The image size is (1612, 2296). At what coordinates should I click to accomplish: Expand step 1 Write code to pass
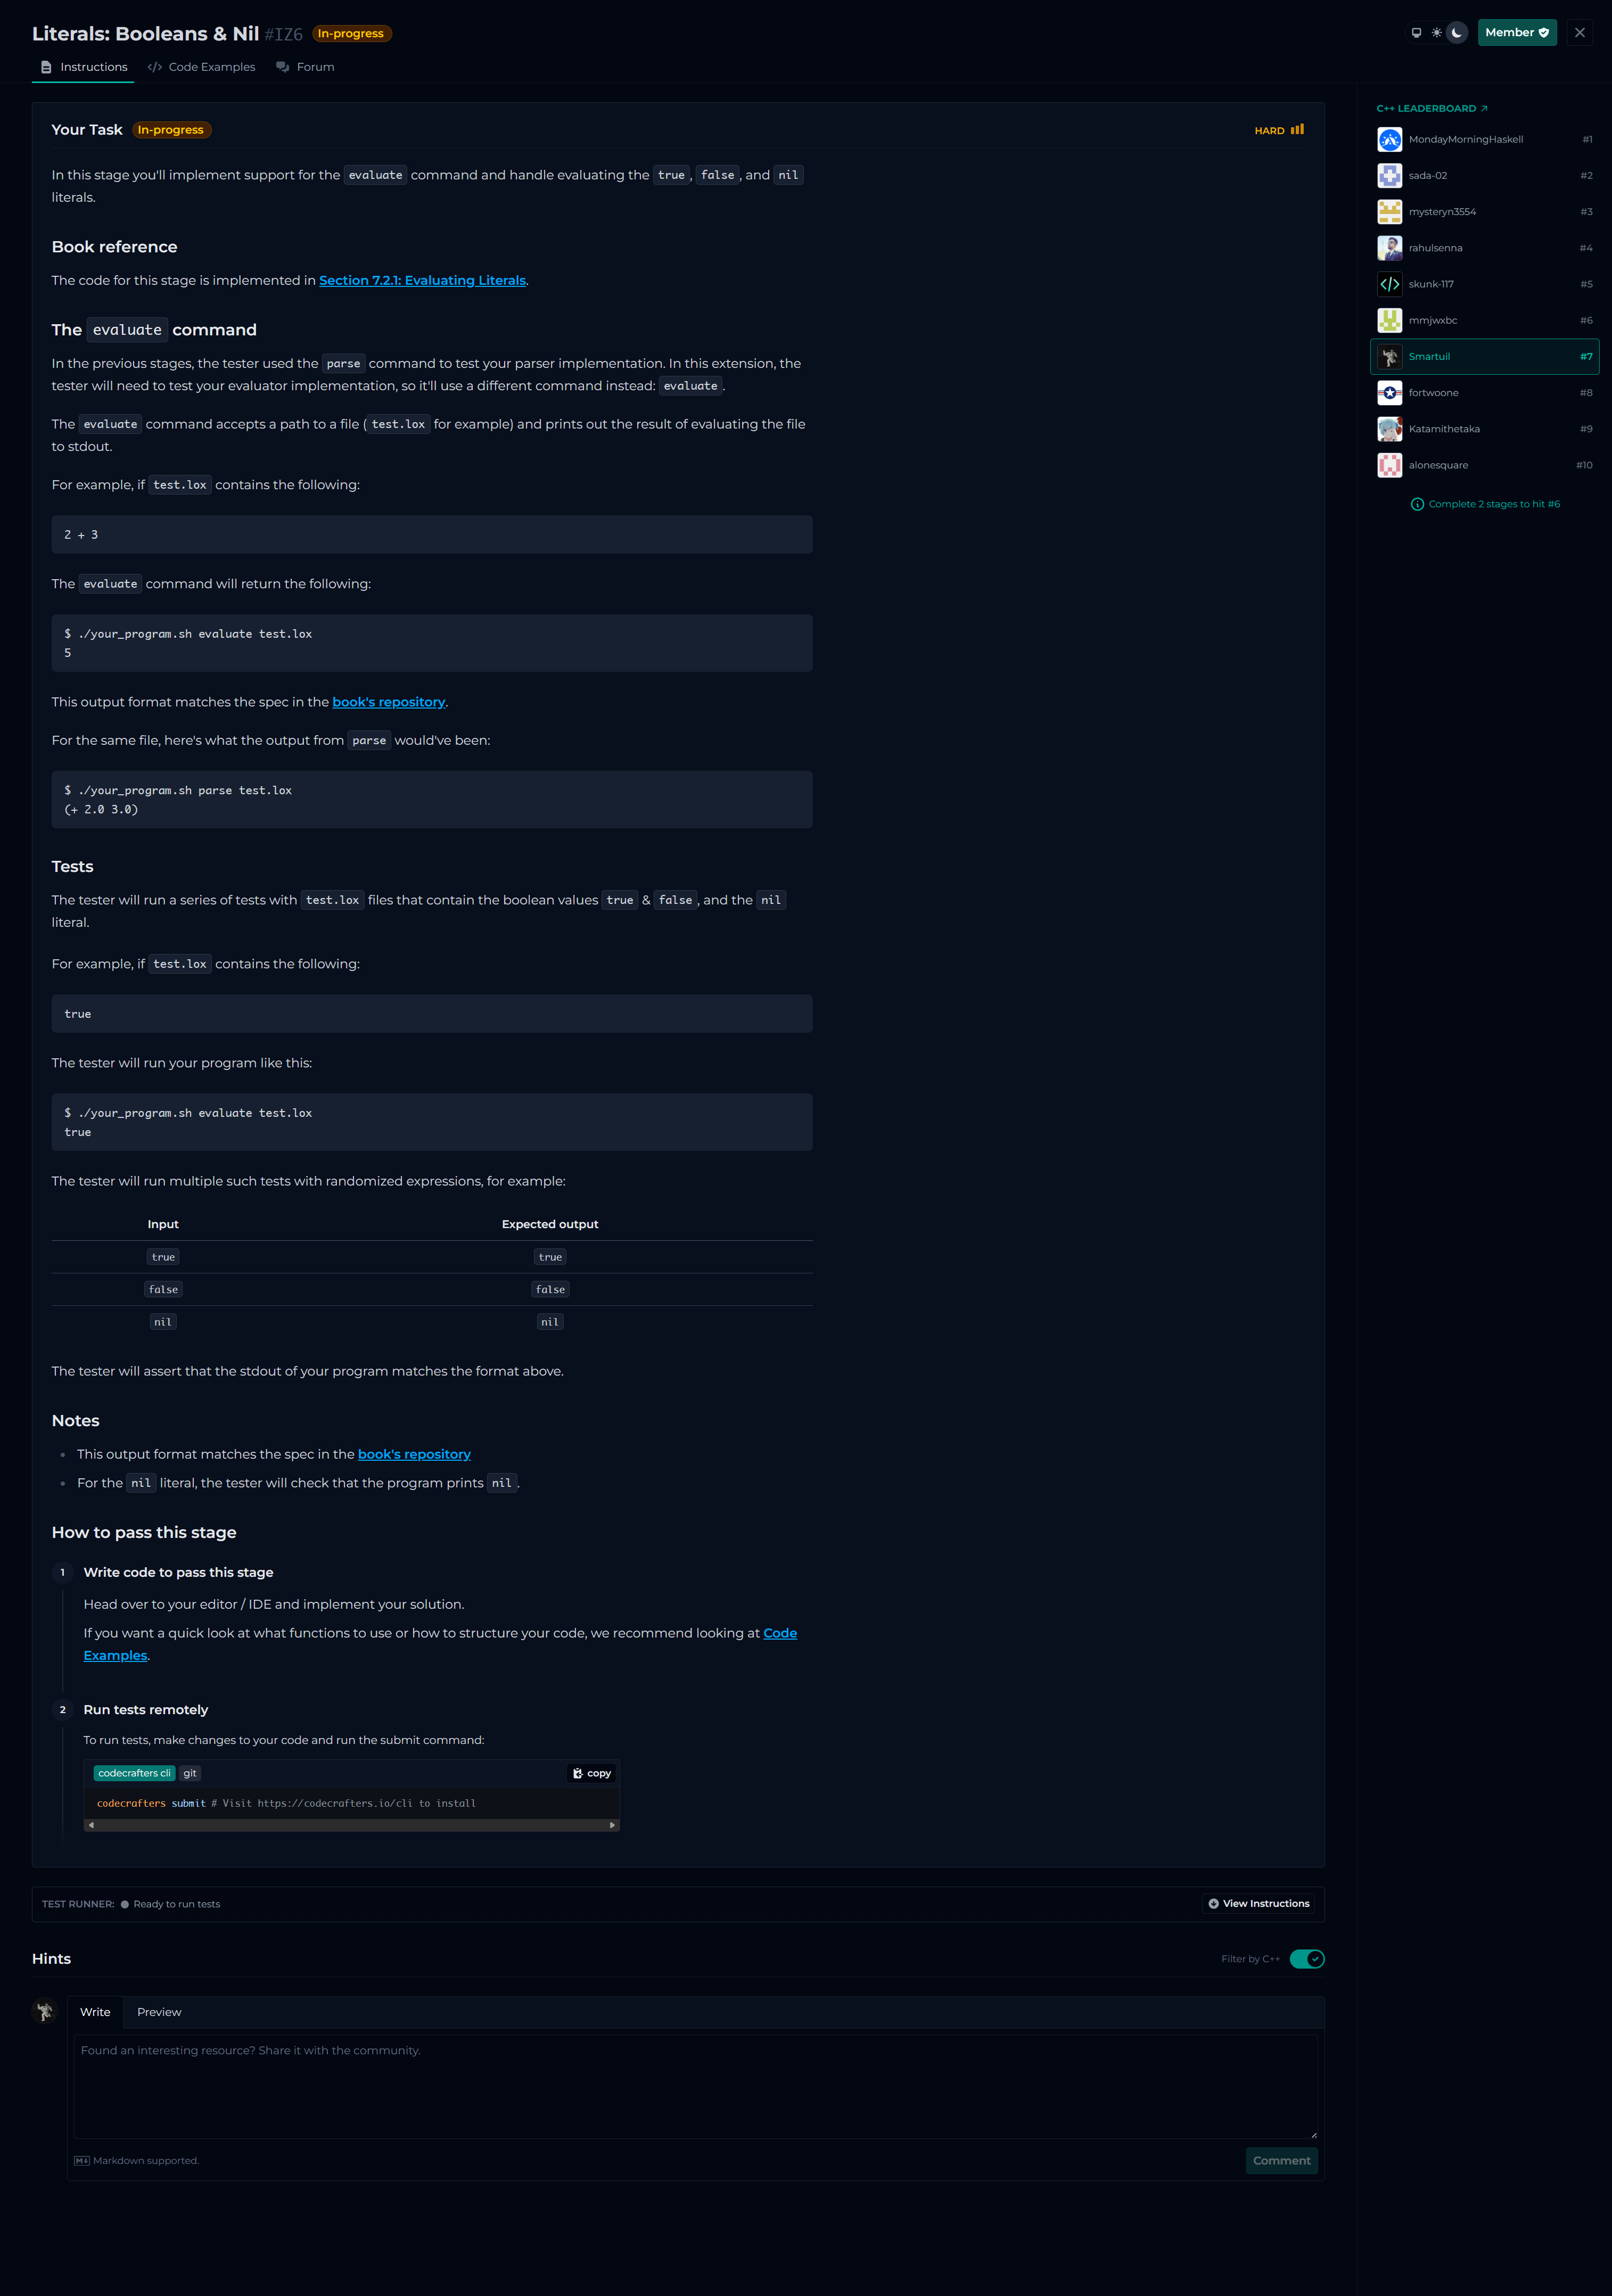click(178, 1572)
